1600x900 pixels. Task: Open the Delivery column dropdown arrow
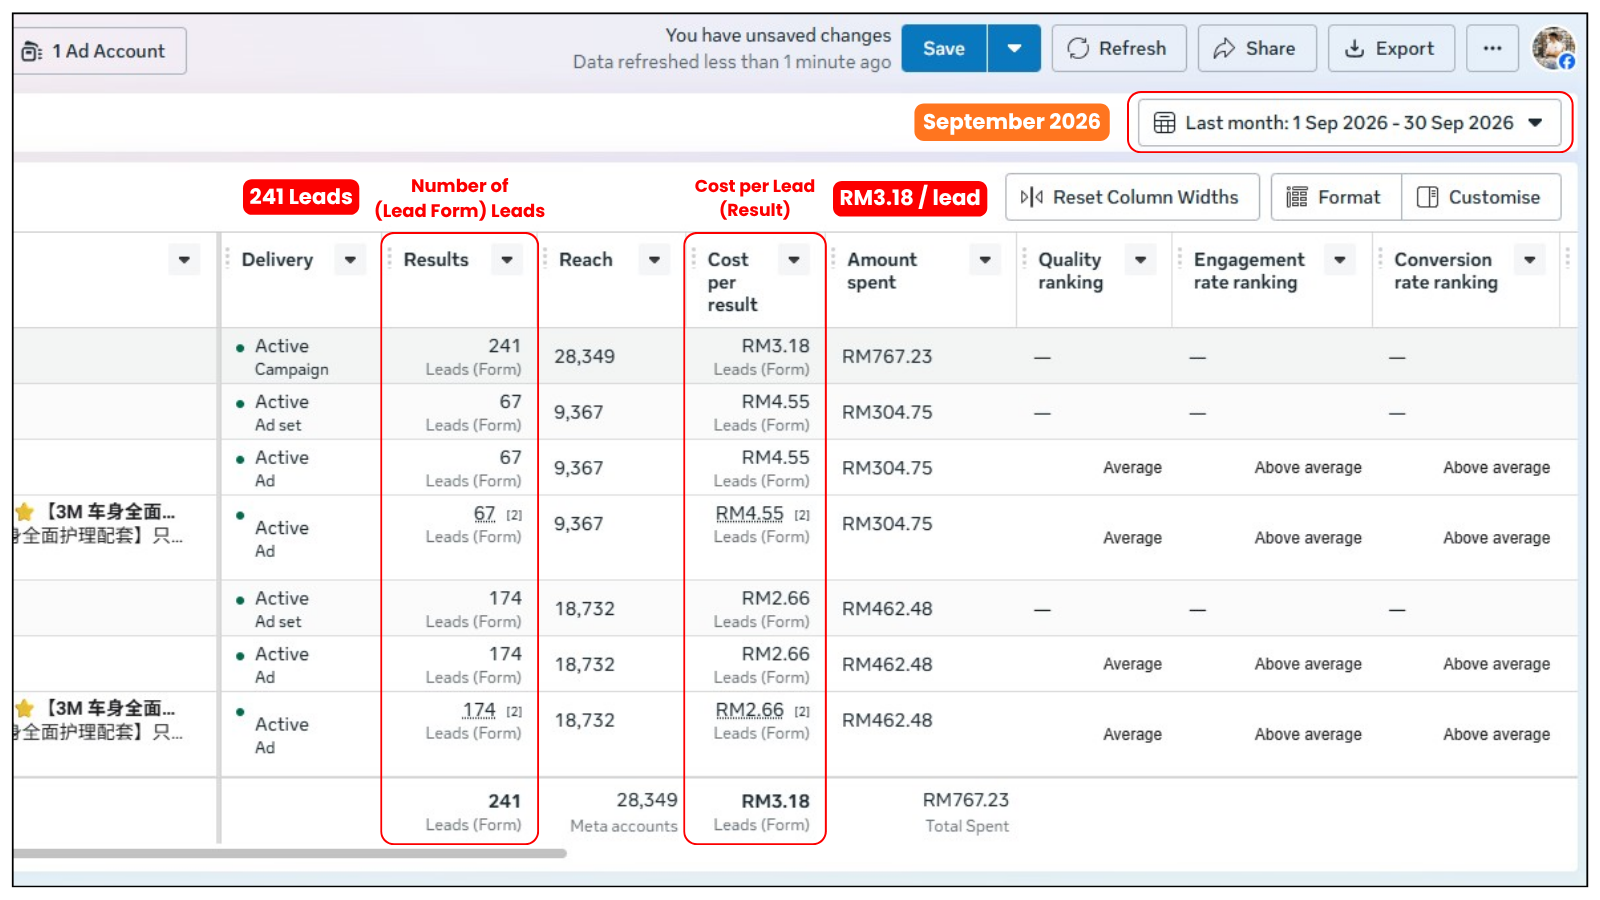tap(350, 260)
